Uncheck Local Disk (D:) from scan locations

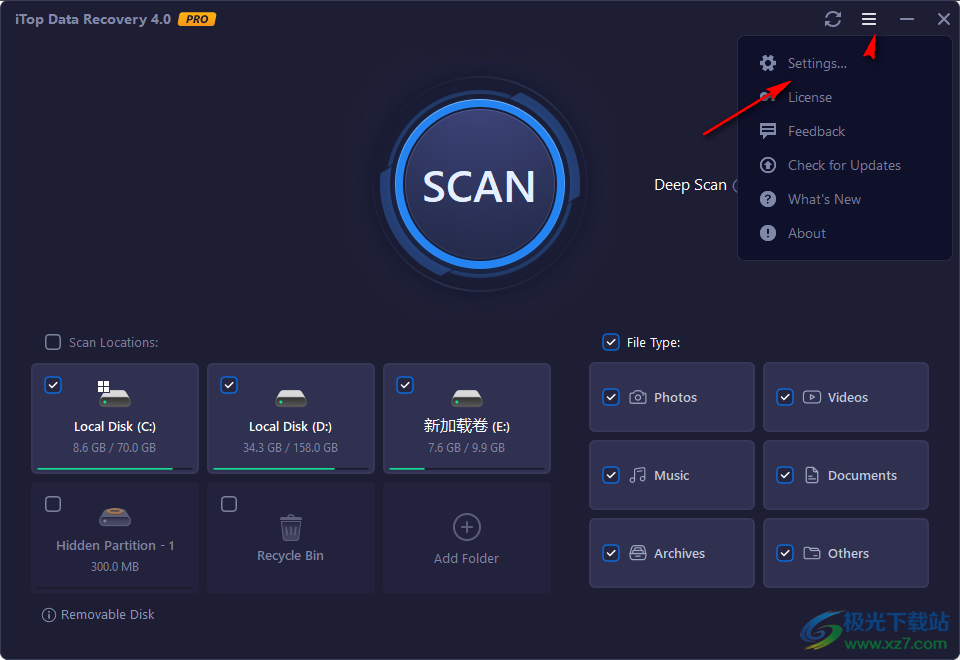pos(229,385)
